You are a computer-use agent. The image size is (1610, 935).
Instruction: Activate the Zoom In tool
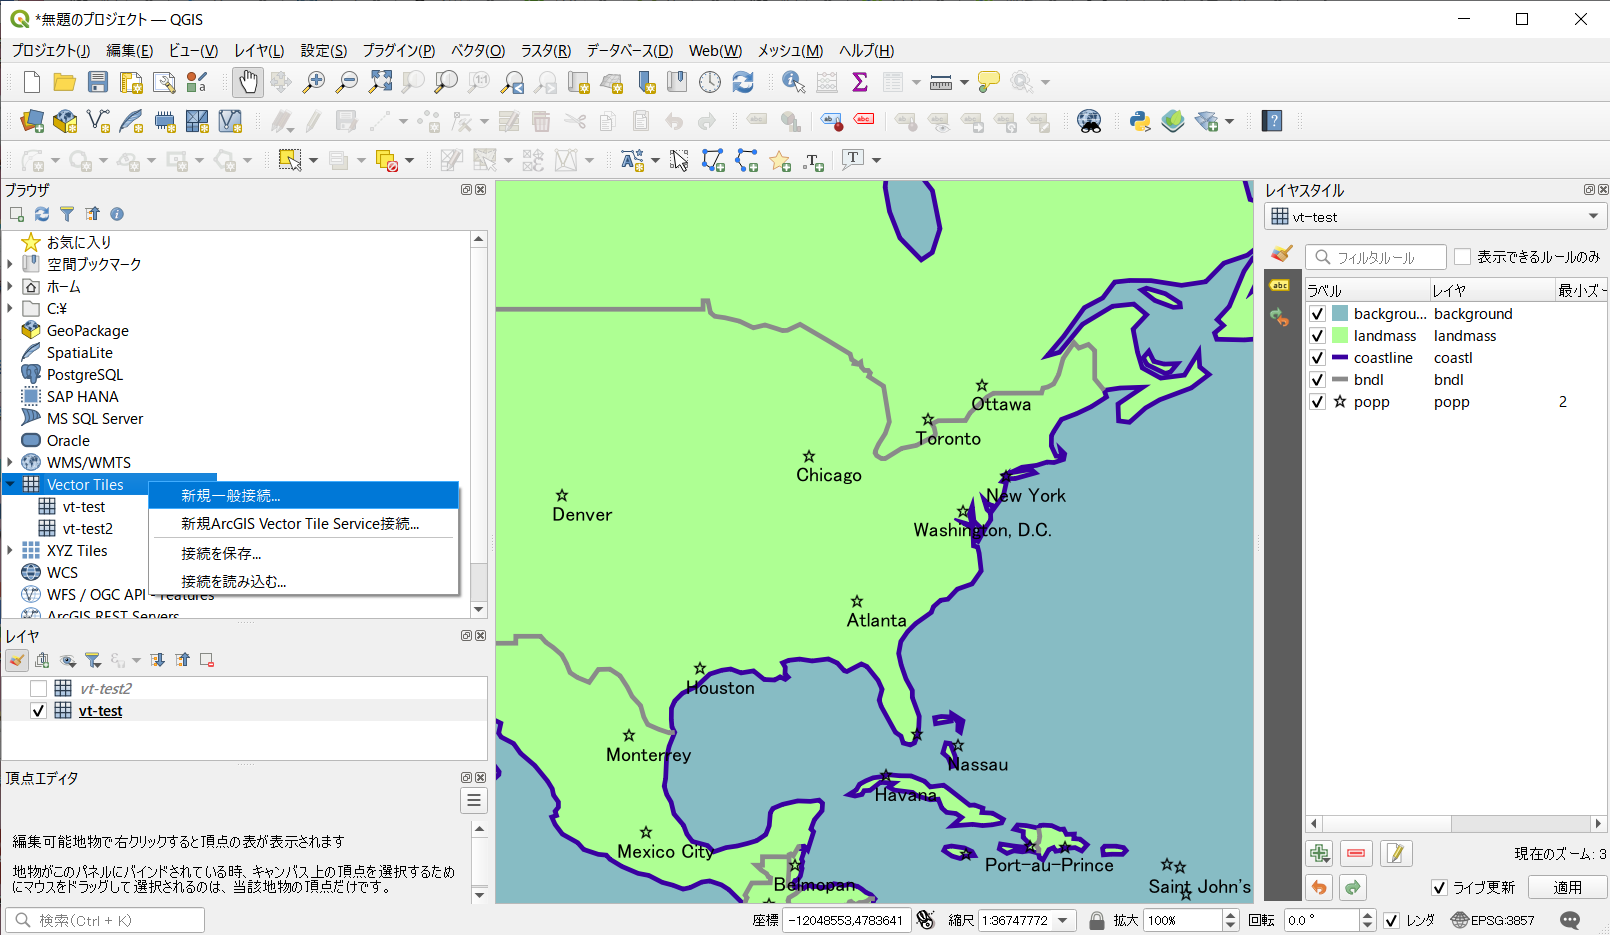pyautogui.click(x=313, y=82)
